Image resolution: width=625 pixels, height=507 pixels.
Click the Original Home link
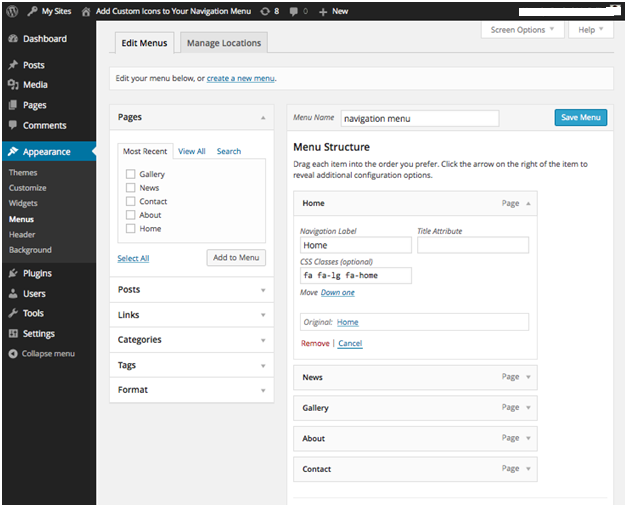[x=348, y=322]
